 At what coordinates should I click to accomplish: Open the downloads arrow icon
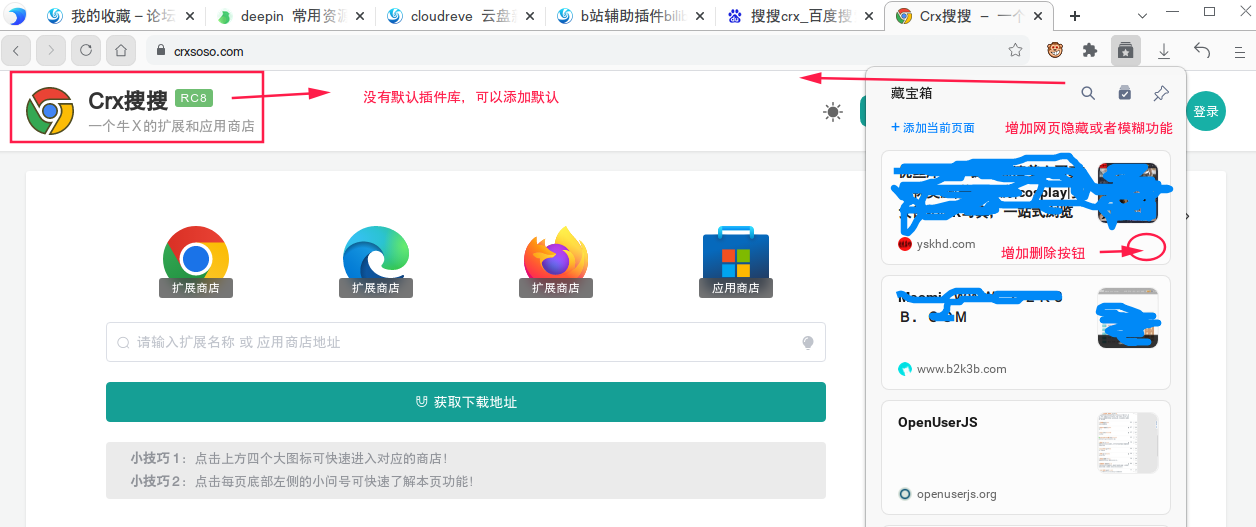pyautogui.click(x=1164, y=51)
